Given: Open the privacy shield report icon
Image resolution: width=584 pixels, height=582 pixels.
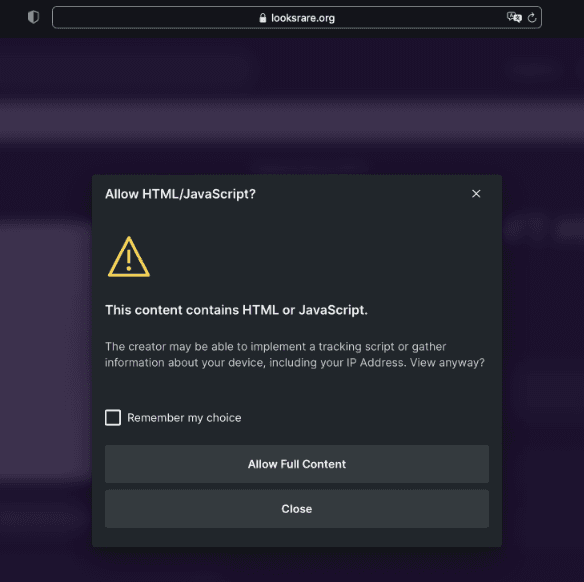Looking at the screenshot, I should (x=34, y=17).
